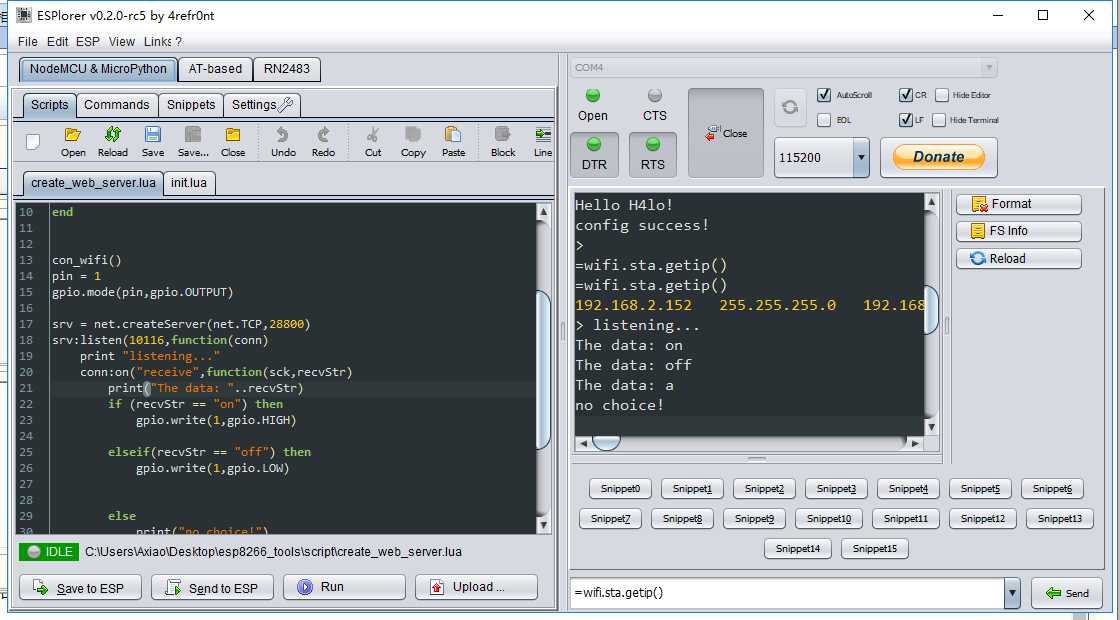Run the current script with the Run button
Image resolution: width=1120 pixels, height=620 pixels.
tap(344, 587)
